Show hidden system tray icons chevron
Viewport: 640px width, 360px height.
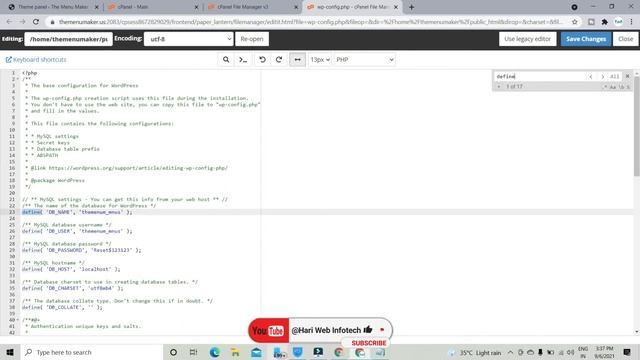point(511,352)
